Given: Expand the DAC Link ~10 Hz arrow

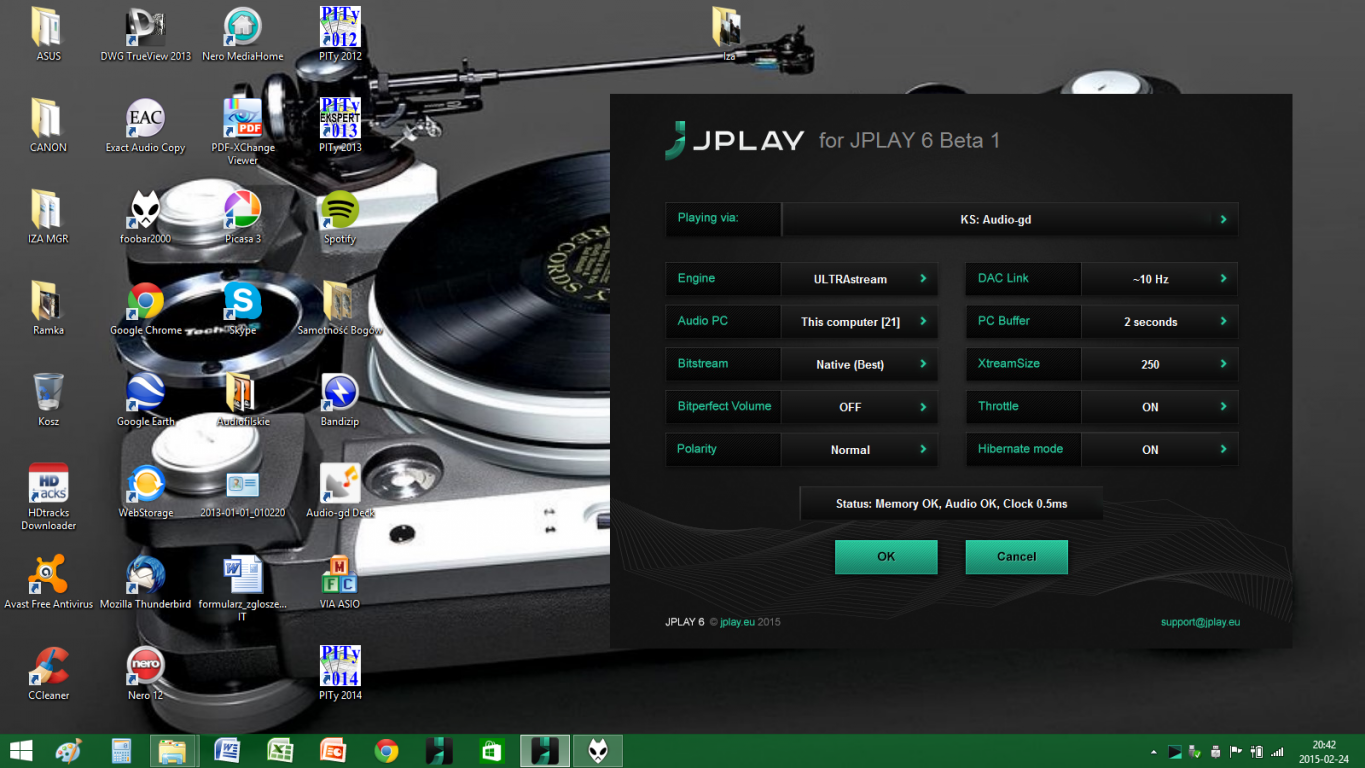Looking at the screenshot, I should point(1223,279).
